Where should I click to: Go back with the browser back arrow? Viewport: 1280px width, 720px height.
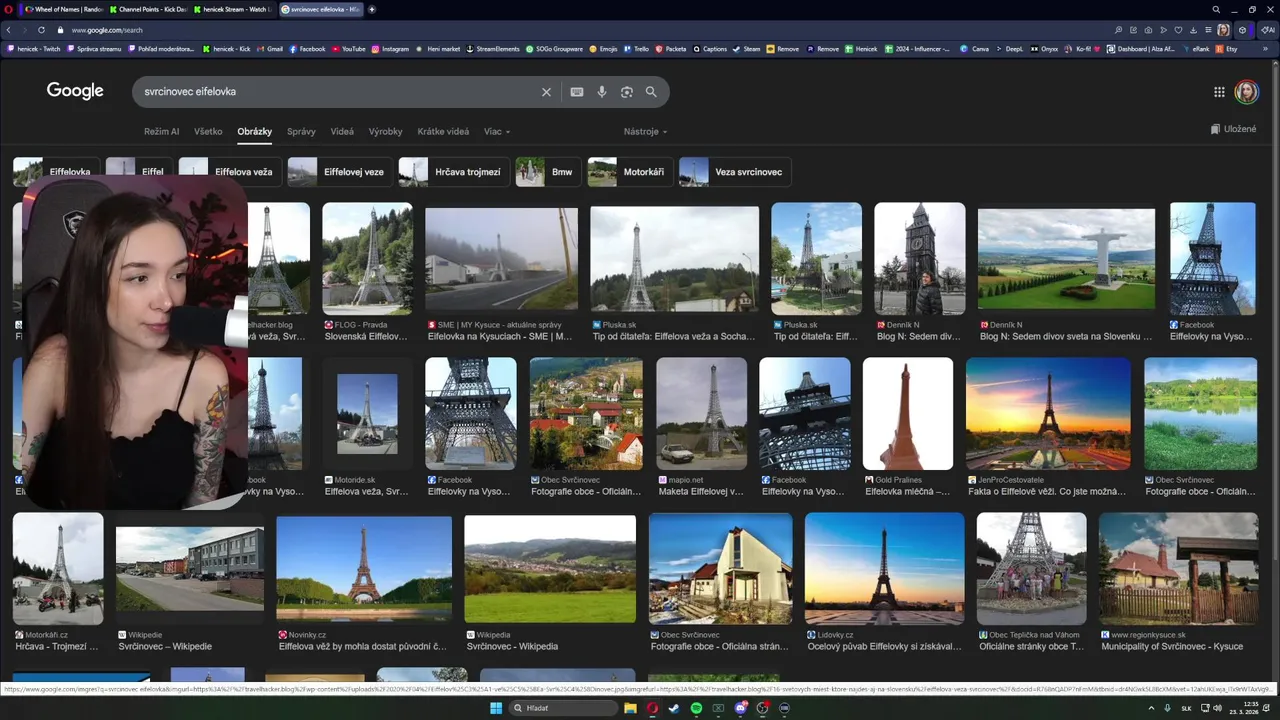click(9, 30)
